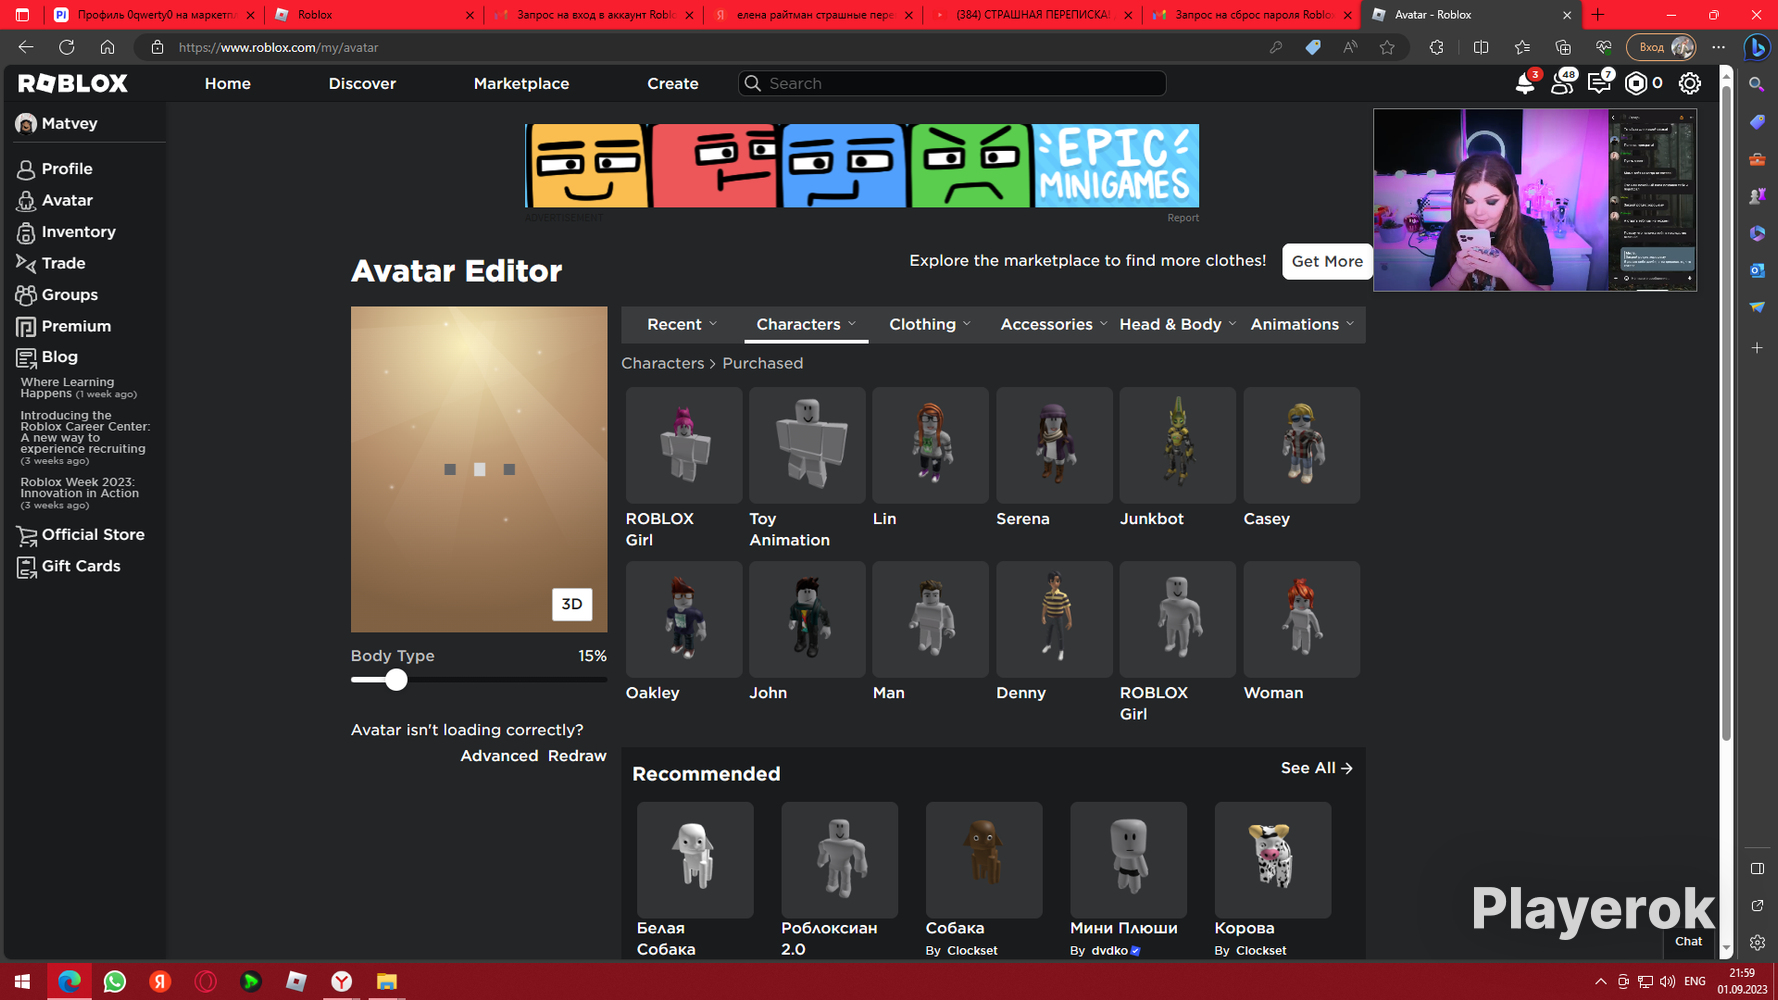Go to the Home nav item
This screenshot has height=1000, width=1778.
click(228, 84)
